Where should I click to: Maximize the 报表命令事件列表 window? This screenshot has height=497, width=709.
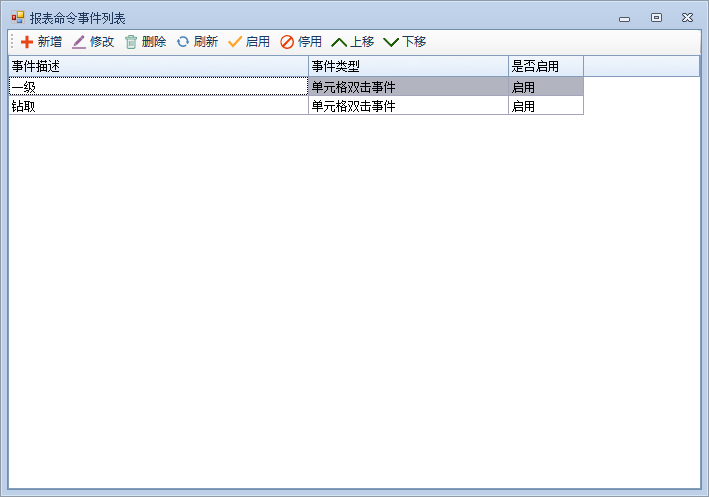coord(656,17)
